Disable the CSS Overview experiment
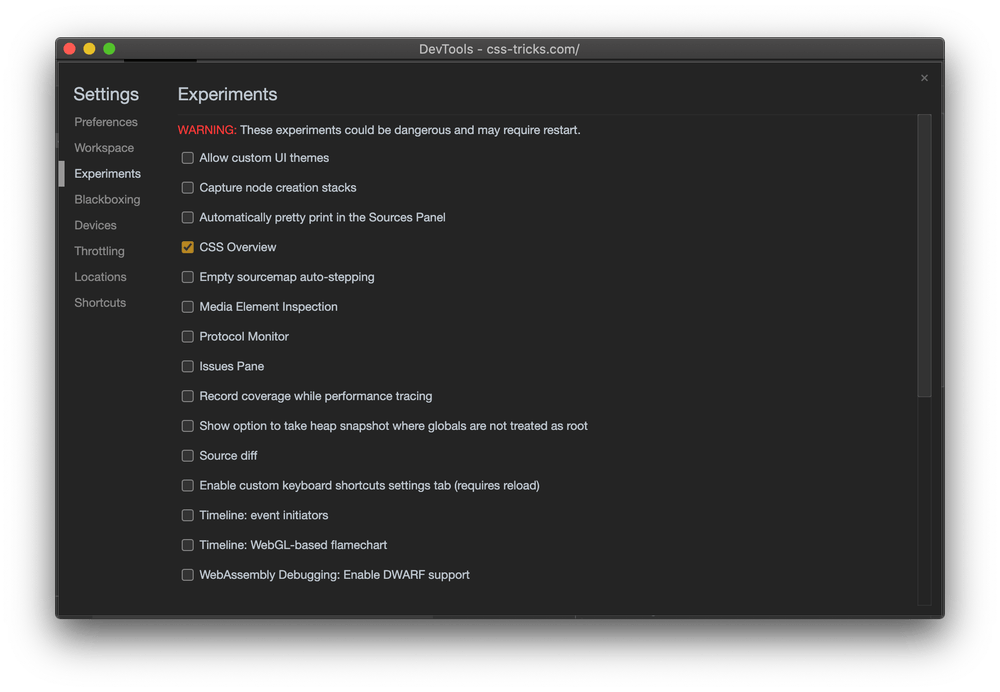The width and height of the screenshot is (1000, 692). [187, 247]
